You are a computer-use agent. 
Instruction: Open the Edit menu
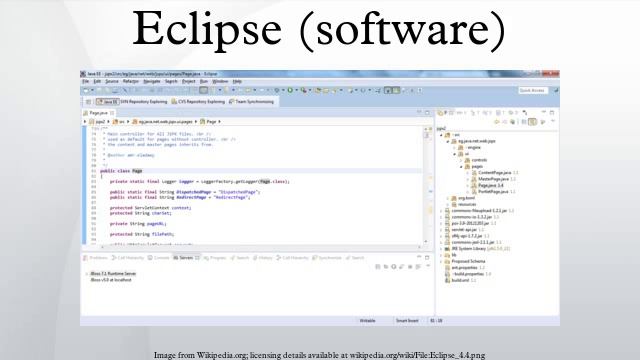coord(97,82)
